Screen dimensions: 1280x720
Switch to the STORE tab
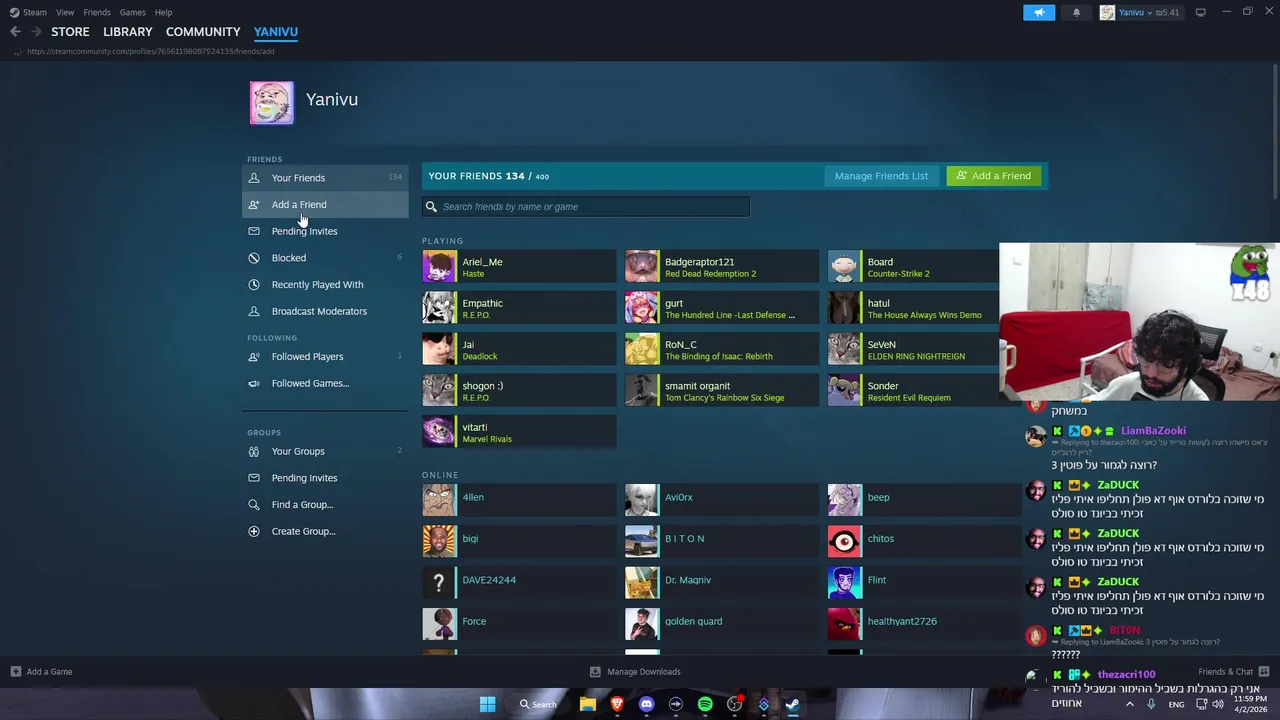coord(70,32)
